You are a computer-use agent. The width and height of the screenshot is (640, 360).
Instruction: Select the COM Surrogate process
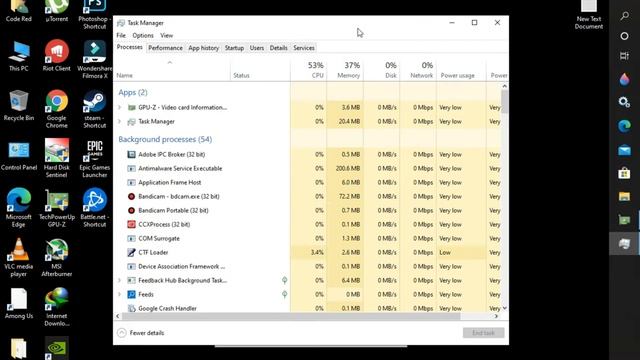[307, 238]
